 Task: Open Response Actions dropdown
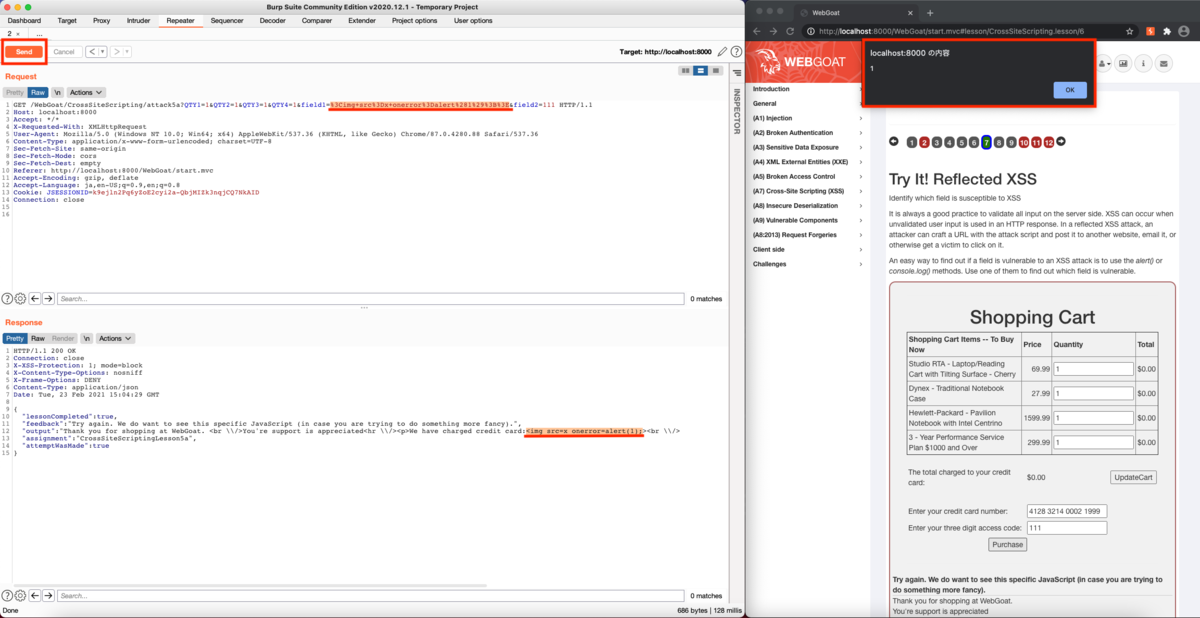(x=113, y=338)
